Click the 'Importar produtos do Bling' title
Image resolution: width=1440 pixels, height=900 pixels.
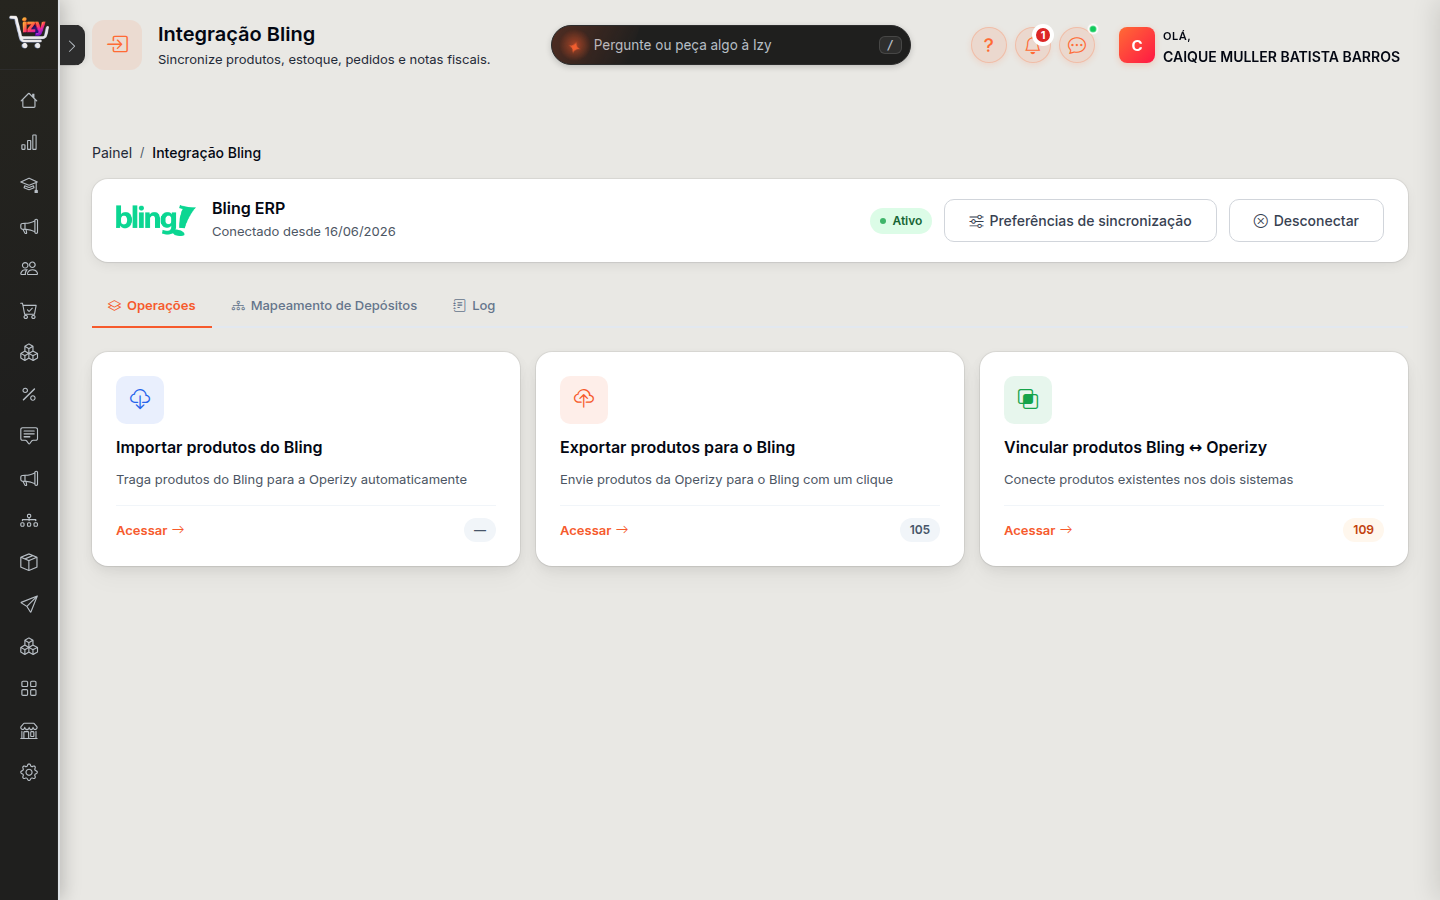219,447
